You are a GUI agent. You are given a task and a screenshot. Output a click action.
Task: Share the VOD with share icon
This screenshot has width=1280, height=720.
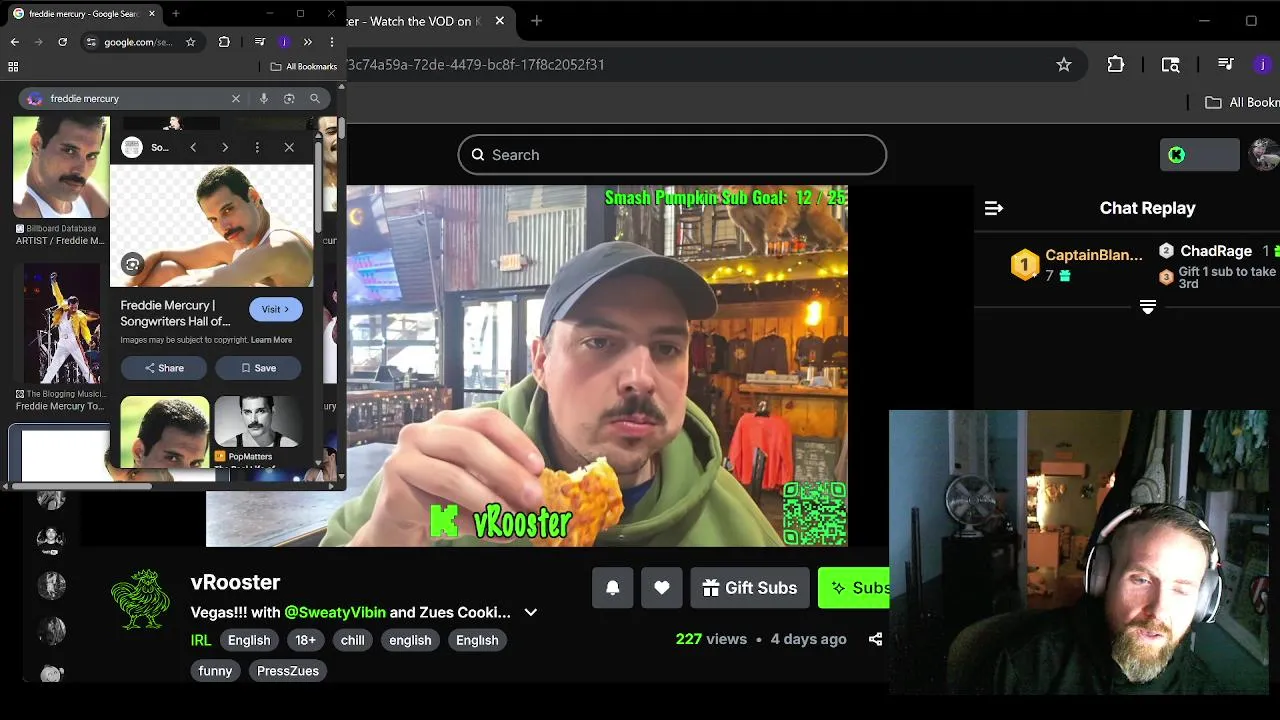pos(875,639)
